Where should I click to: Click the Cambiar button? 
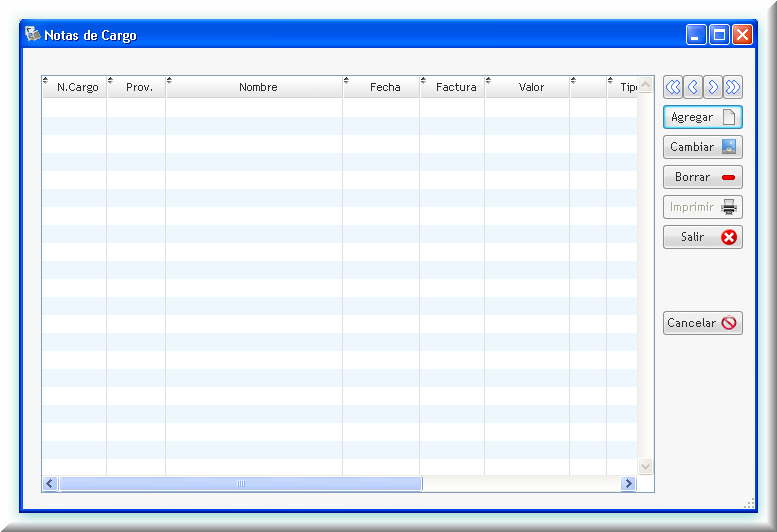coord(703,147)
